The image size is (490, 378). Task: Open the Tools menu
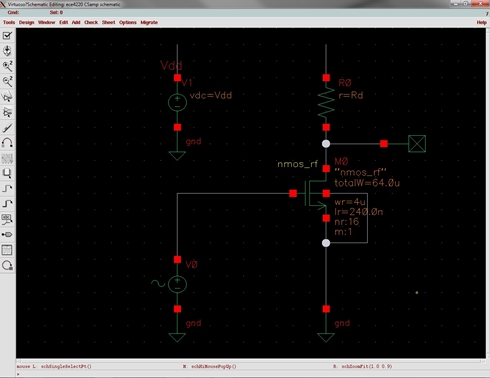9,22
